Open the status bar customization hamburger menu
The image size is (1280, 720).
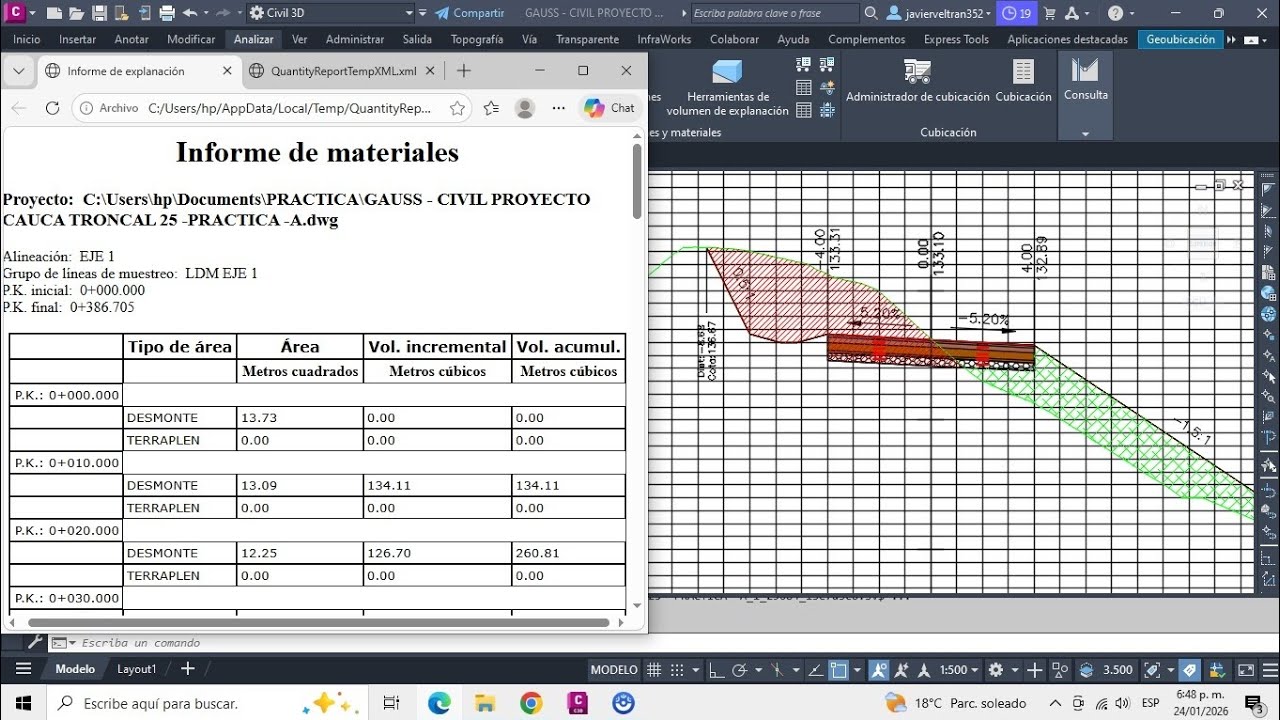pyautogui.click(x=1269, y=670)
